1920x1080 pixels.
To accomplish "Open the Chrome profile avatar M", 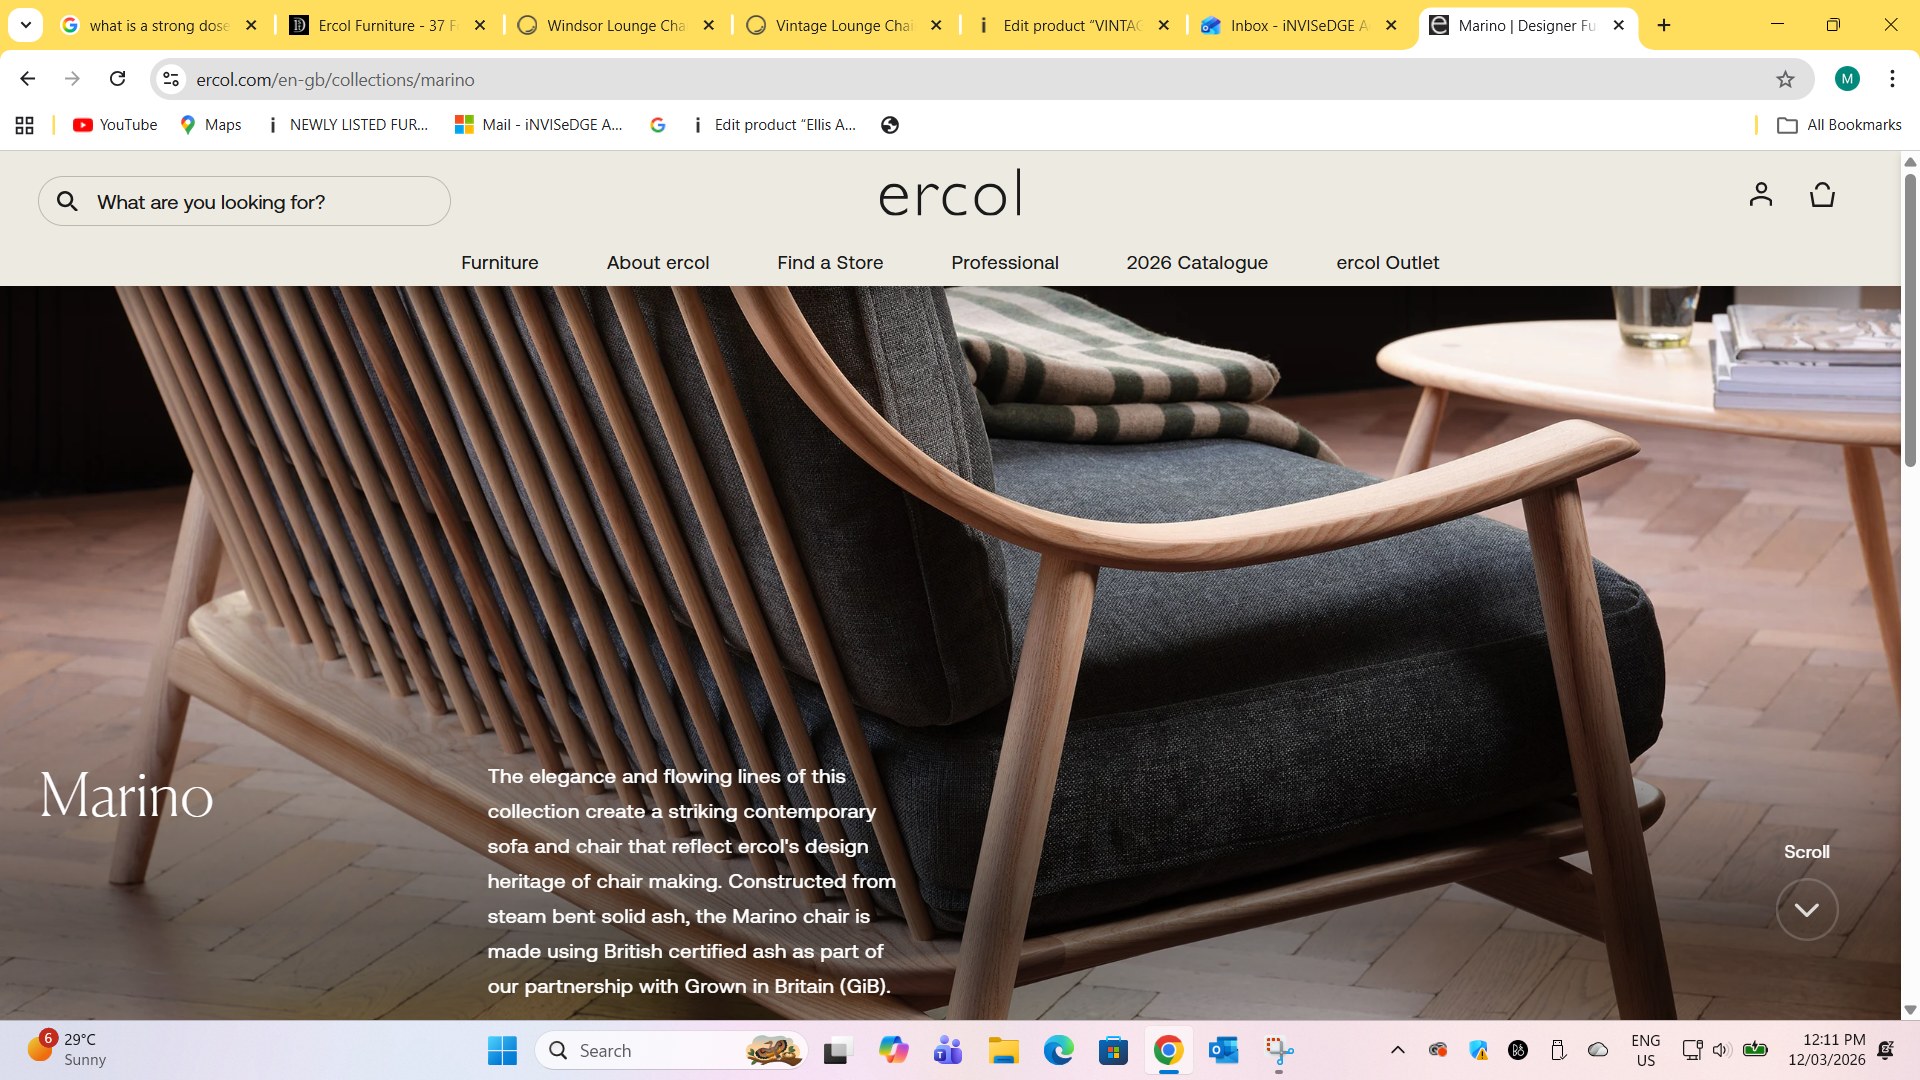I will click(1847, 79).
